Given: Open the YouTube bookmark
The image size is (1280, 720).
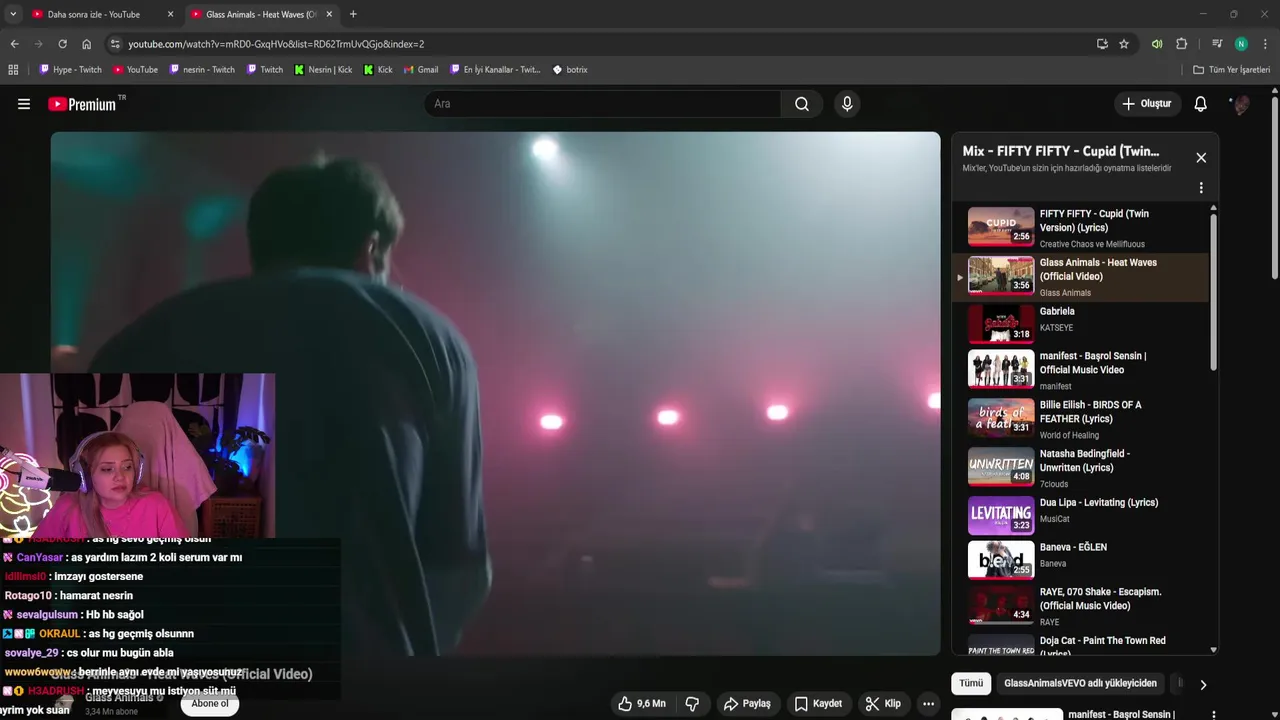Looking at the screenshot, I should 135,70.
